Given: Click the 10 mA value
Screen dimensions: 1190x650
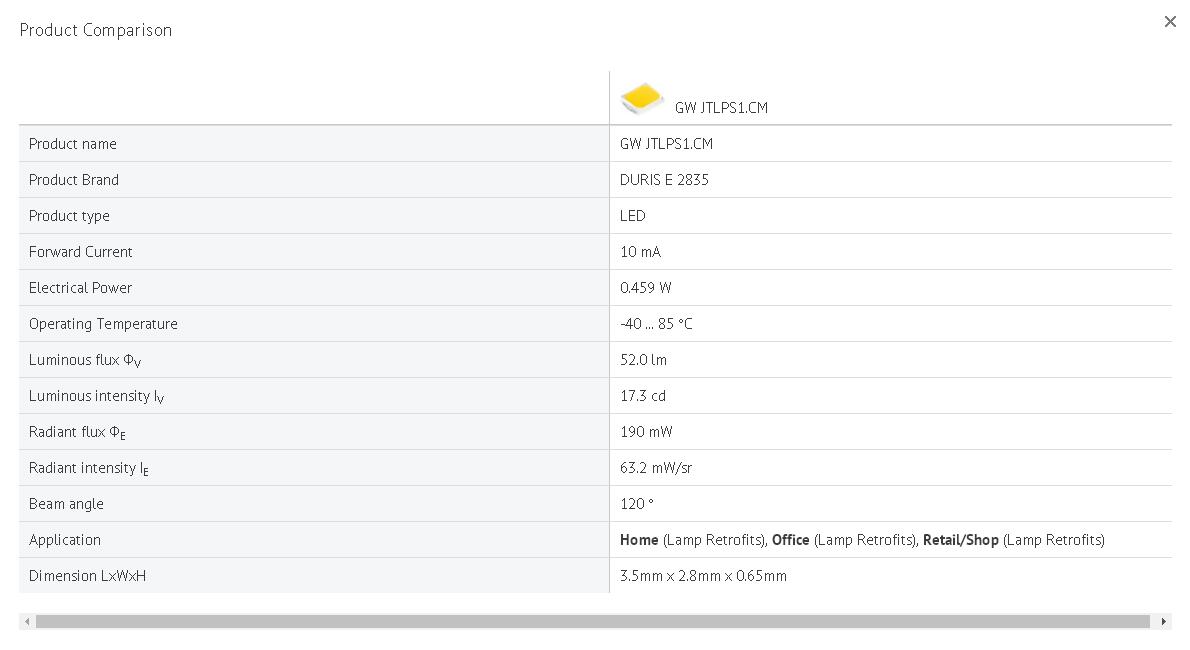Looking at the screenshot, I should [x=641, y=251].
